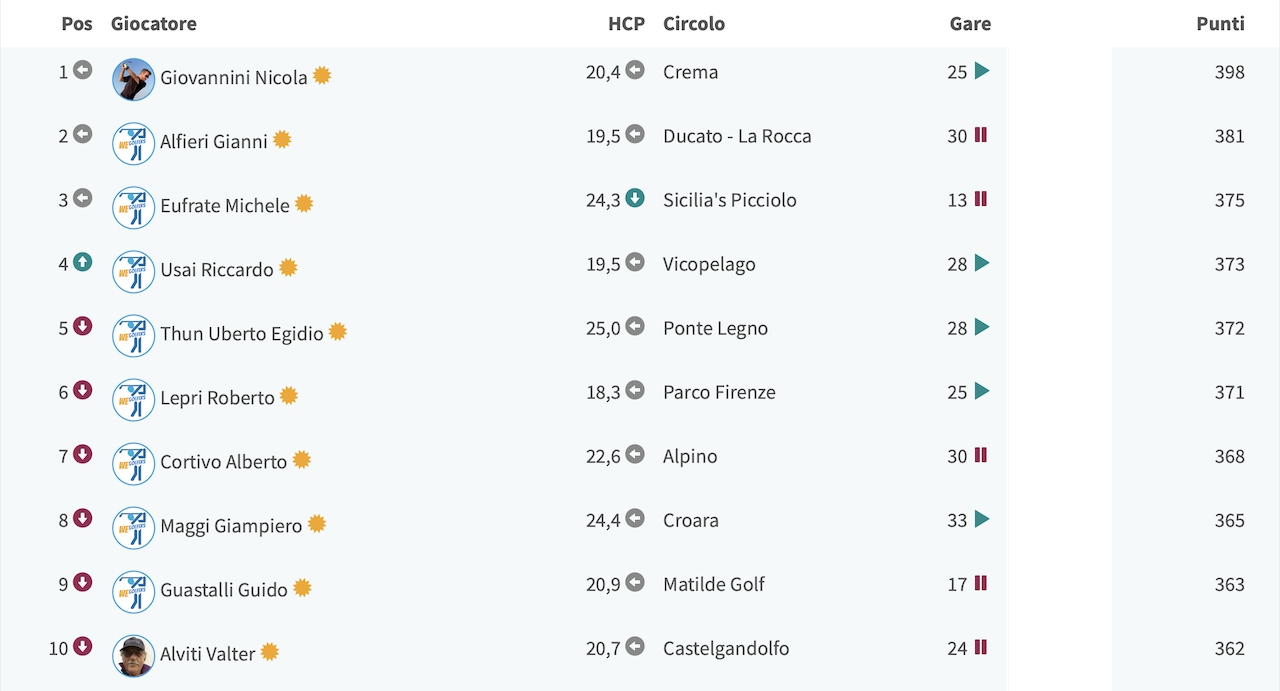
Task: Sort by the Punti column header
Action: tap(1220, 23)
